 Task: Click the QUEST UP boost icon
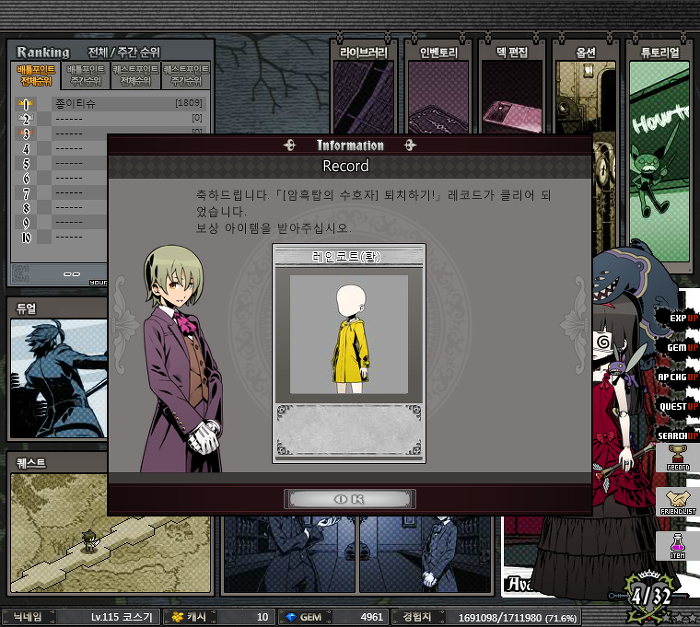677,406
